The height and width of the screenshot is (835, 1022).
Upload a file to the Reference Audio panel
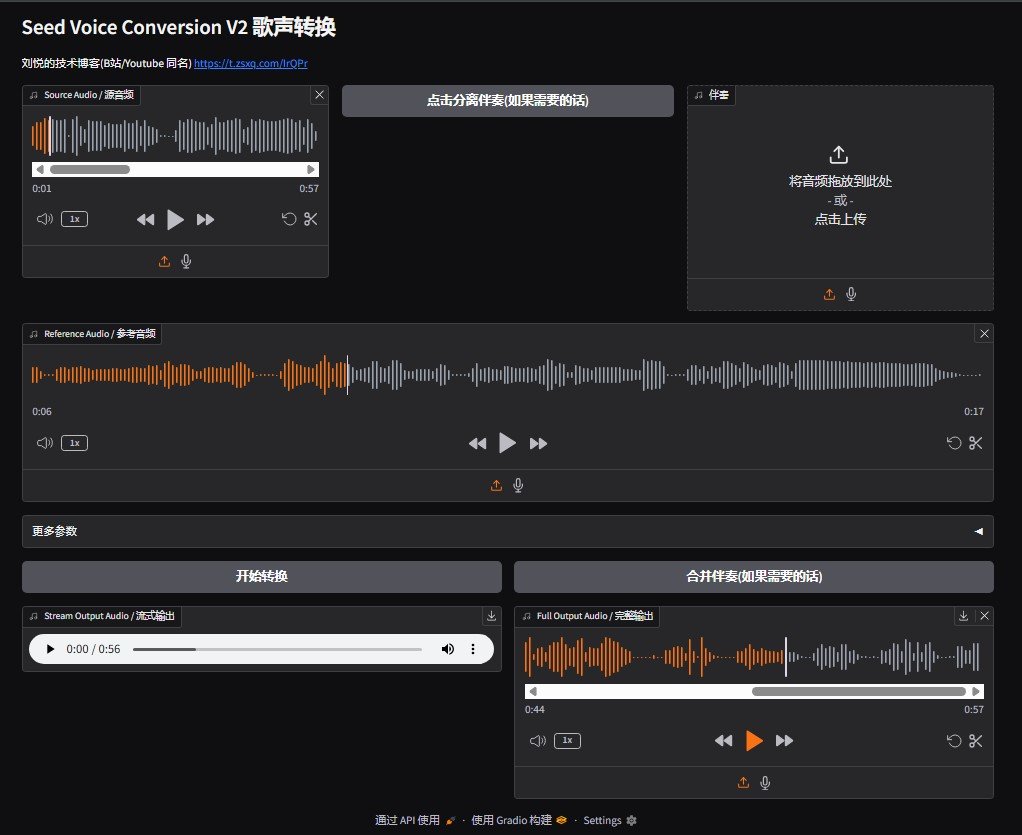[496, 485]
